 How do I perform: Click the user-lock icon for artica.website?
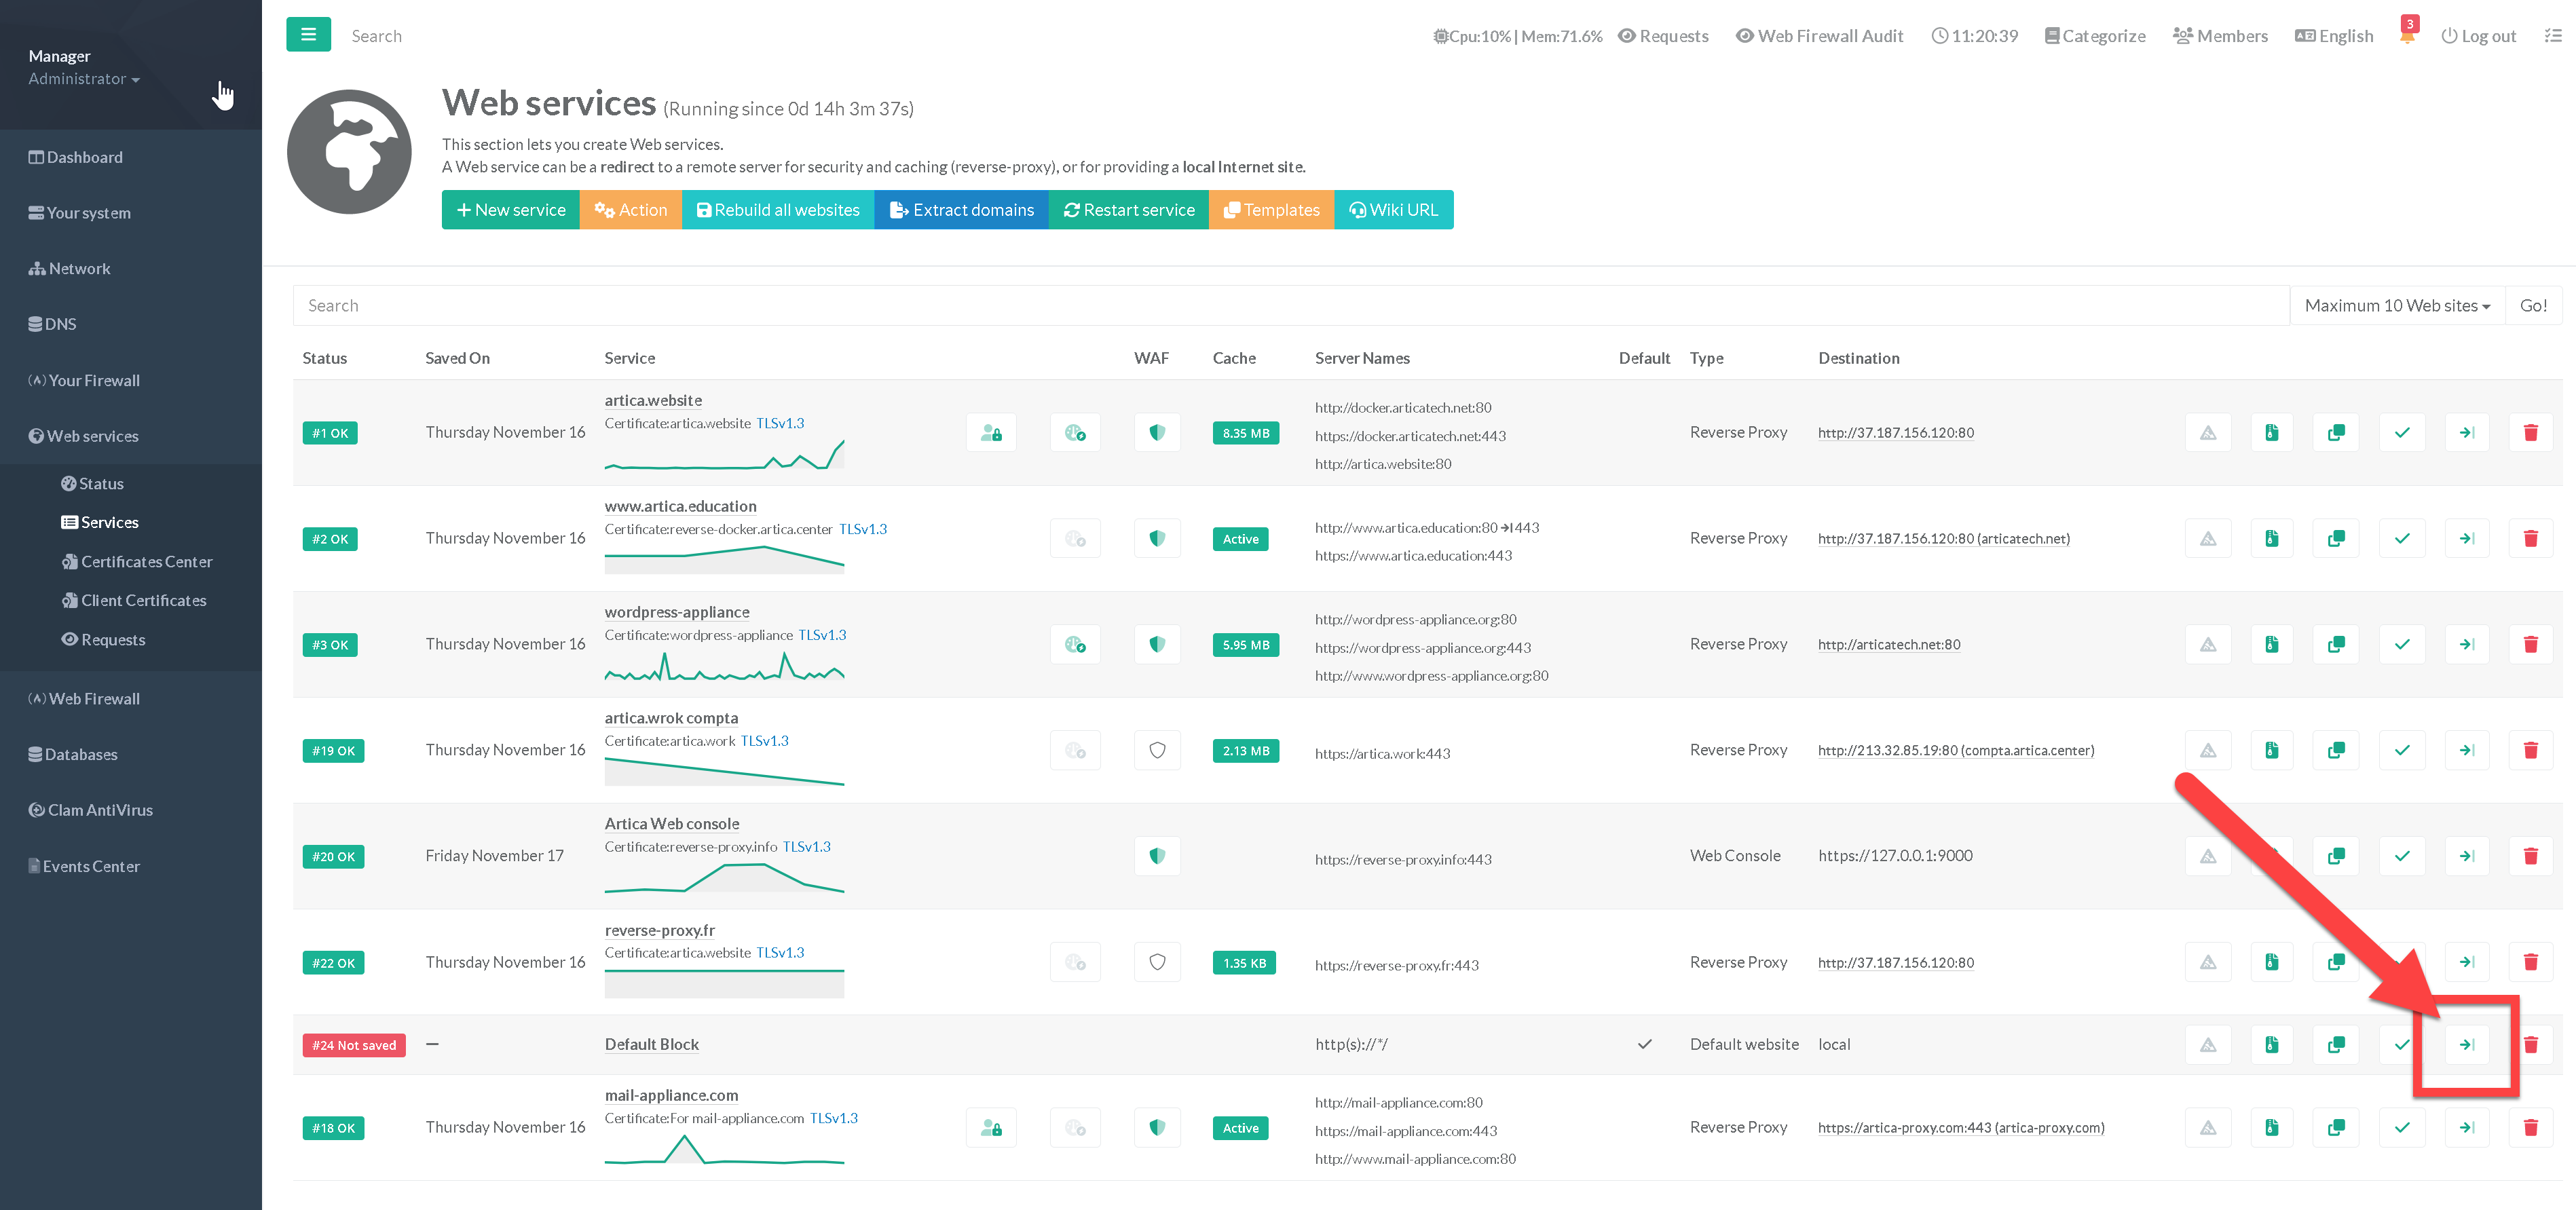(x=991, y=433)
